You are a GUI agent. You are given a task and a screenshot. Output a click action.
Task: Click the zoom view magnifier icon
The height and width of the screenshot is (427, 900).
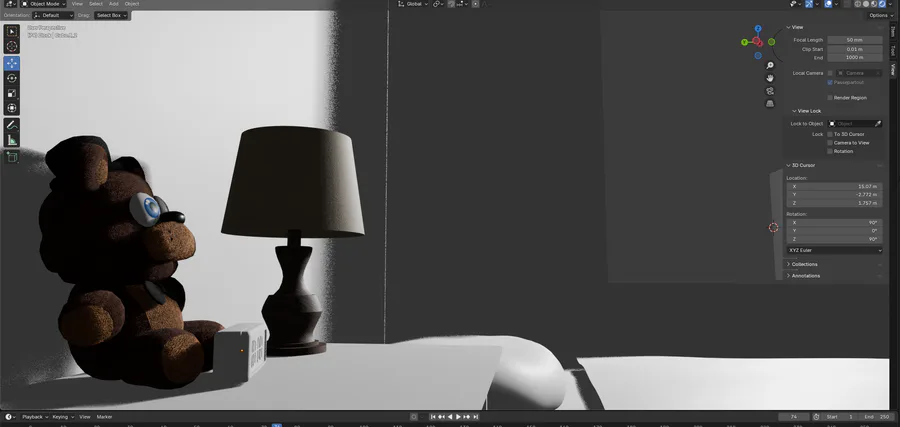770,65
